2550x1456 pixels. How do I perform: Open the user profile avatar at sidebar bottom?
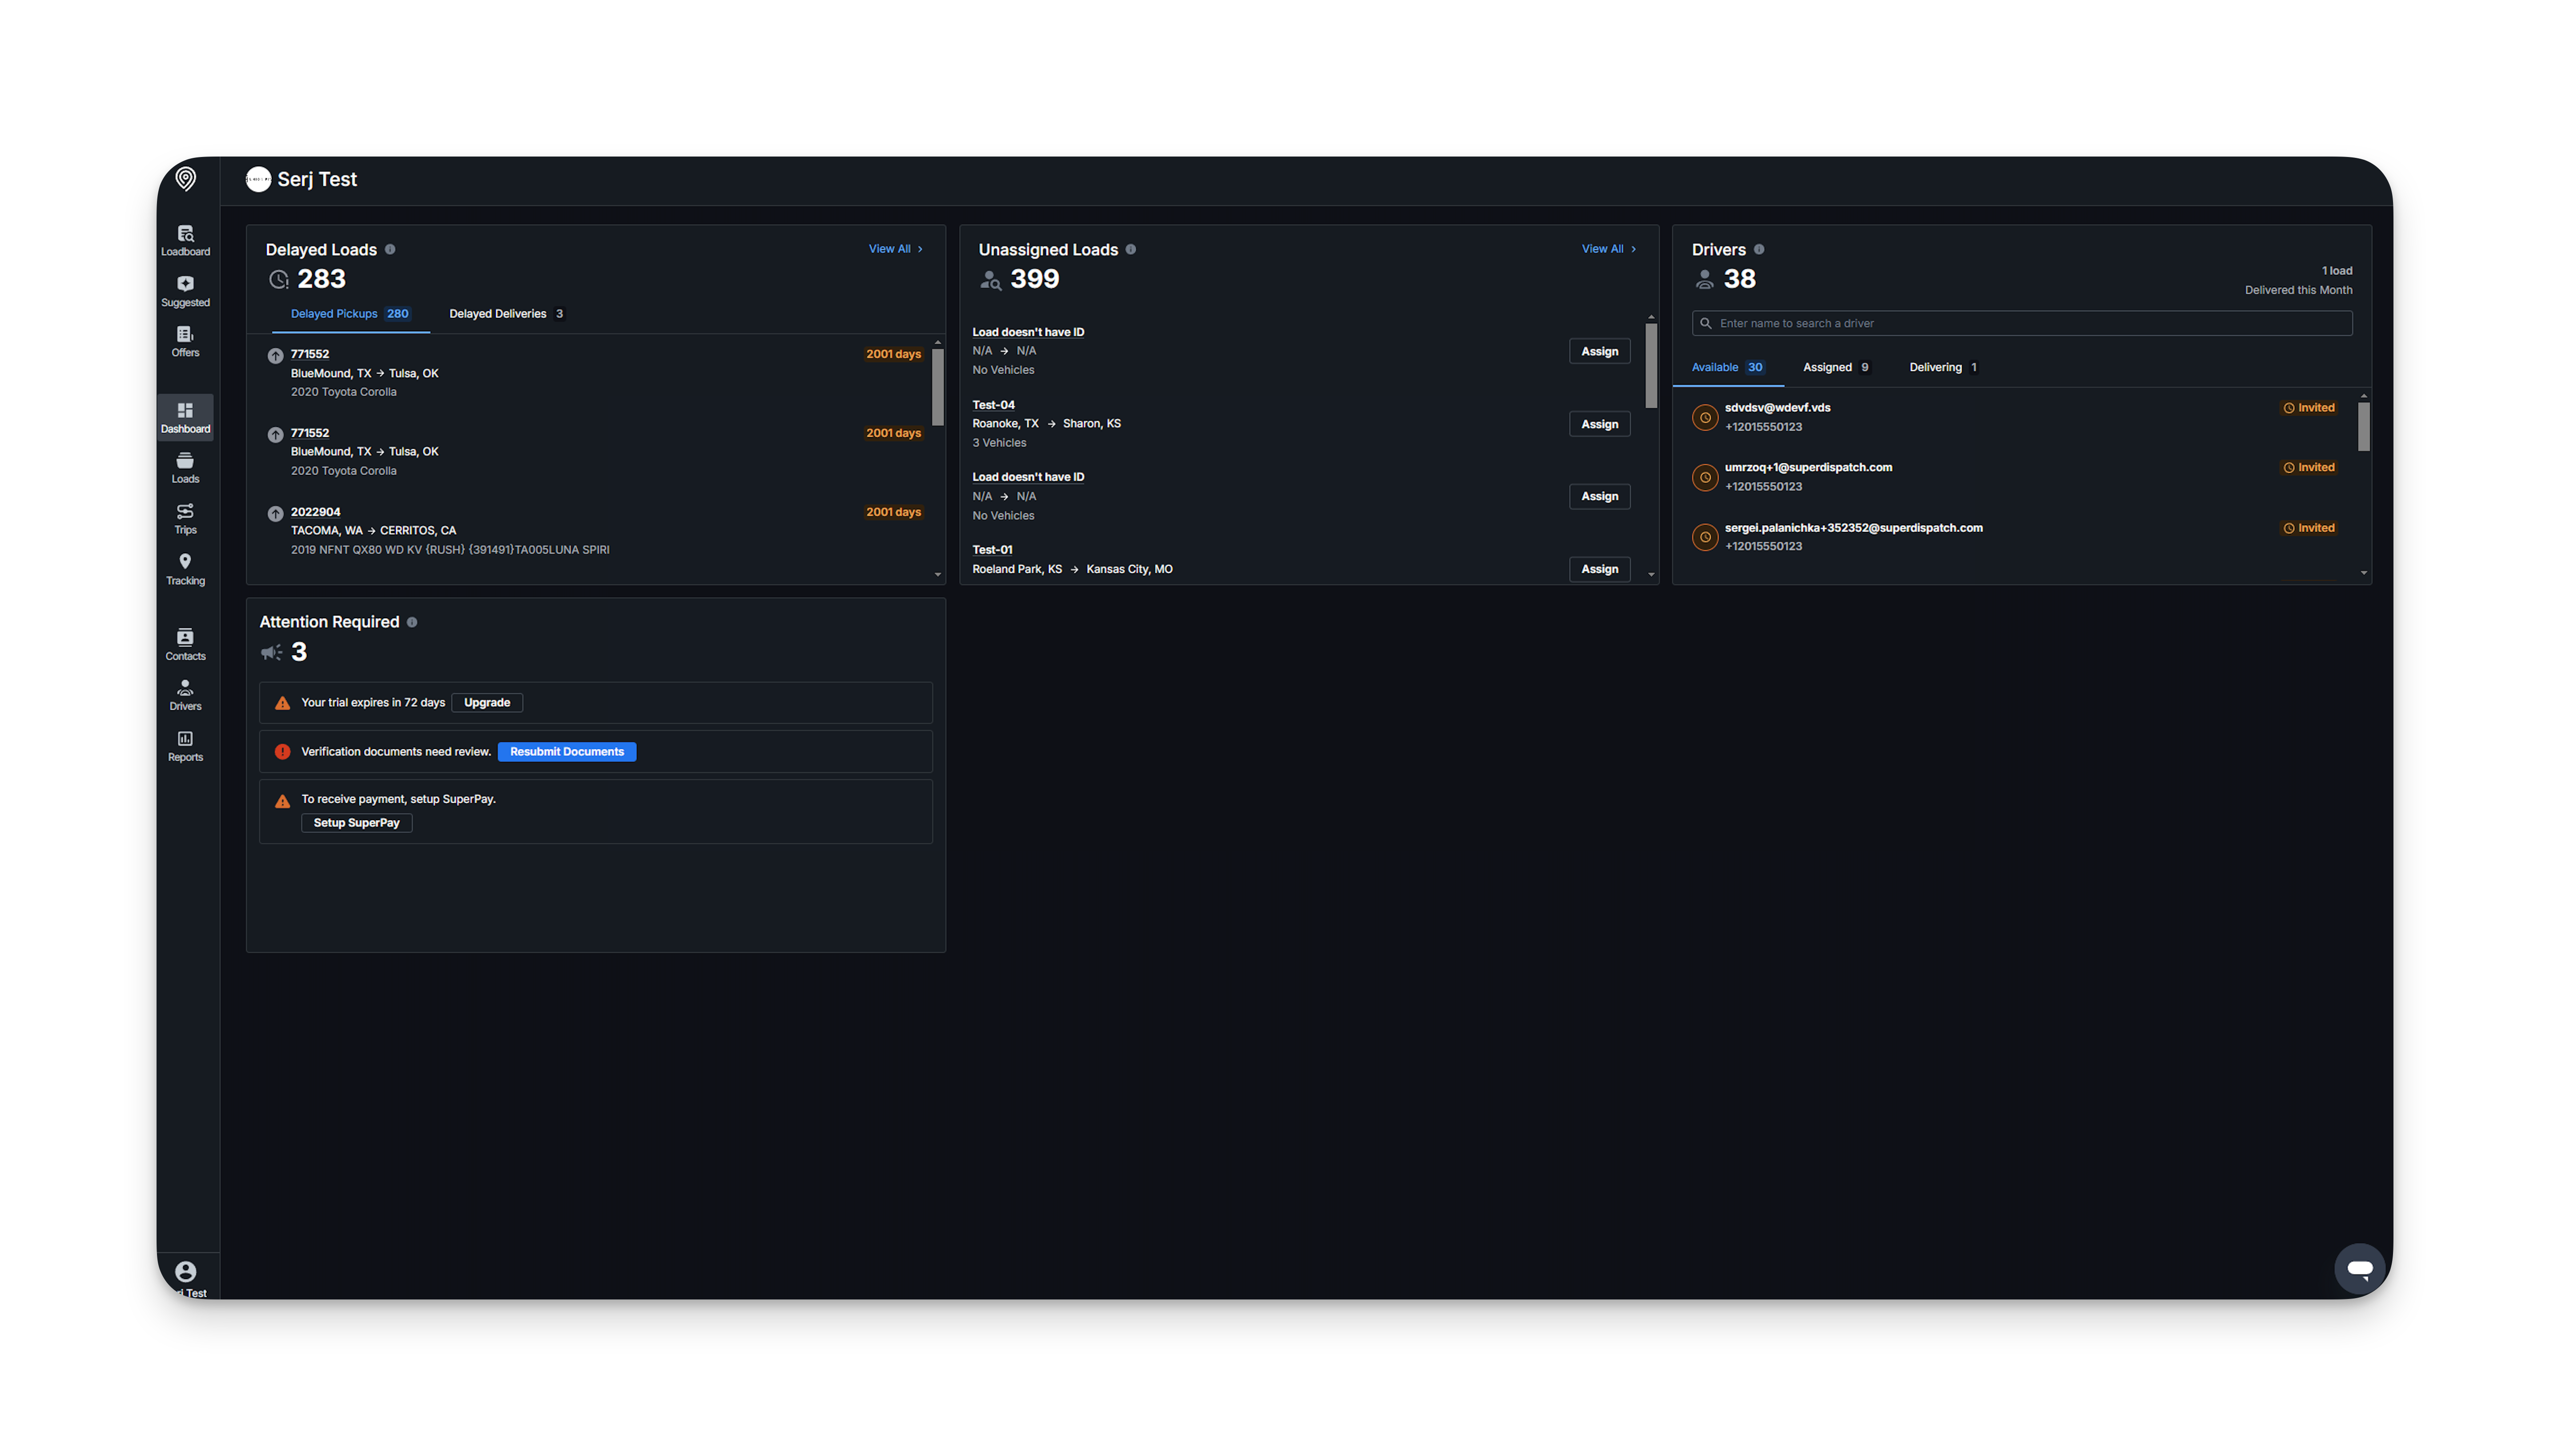(x=185, y=1271)
